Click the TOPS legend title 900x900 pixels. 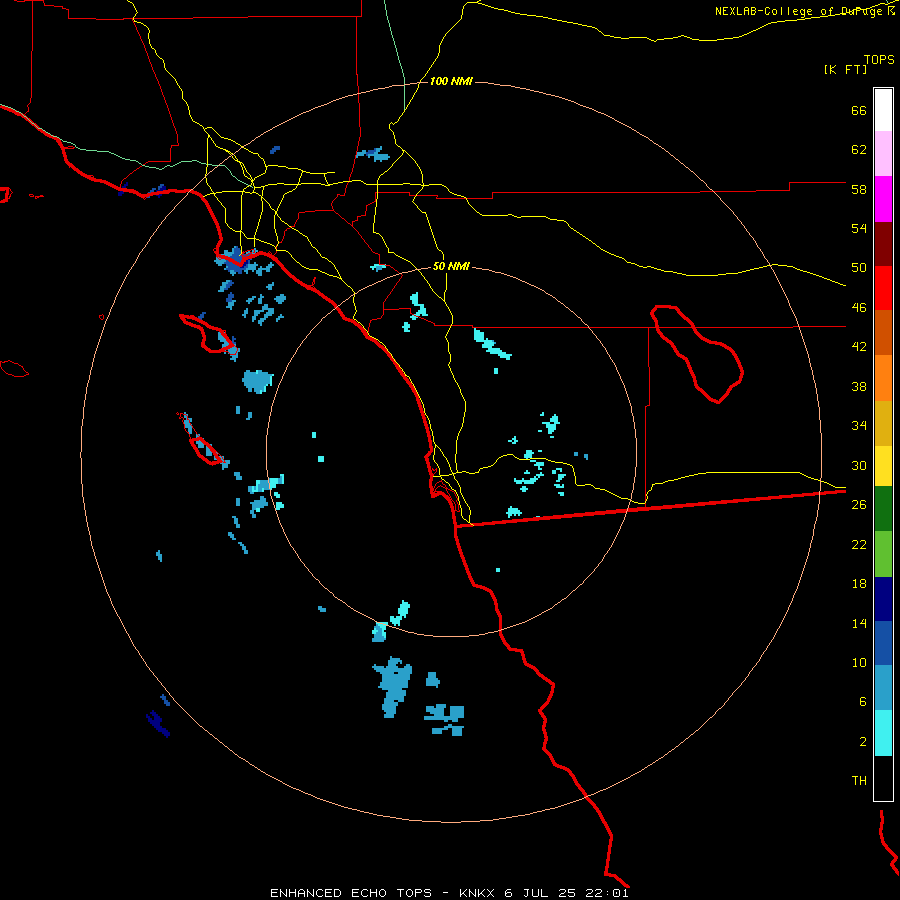(x=879, y=59)
